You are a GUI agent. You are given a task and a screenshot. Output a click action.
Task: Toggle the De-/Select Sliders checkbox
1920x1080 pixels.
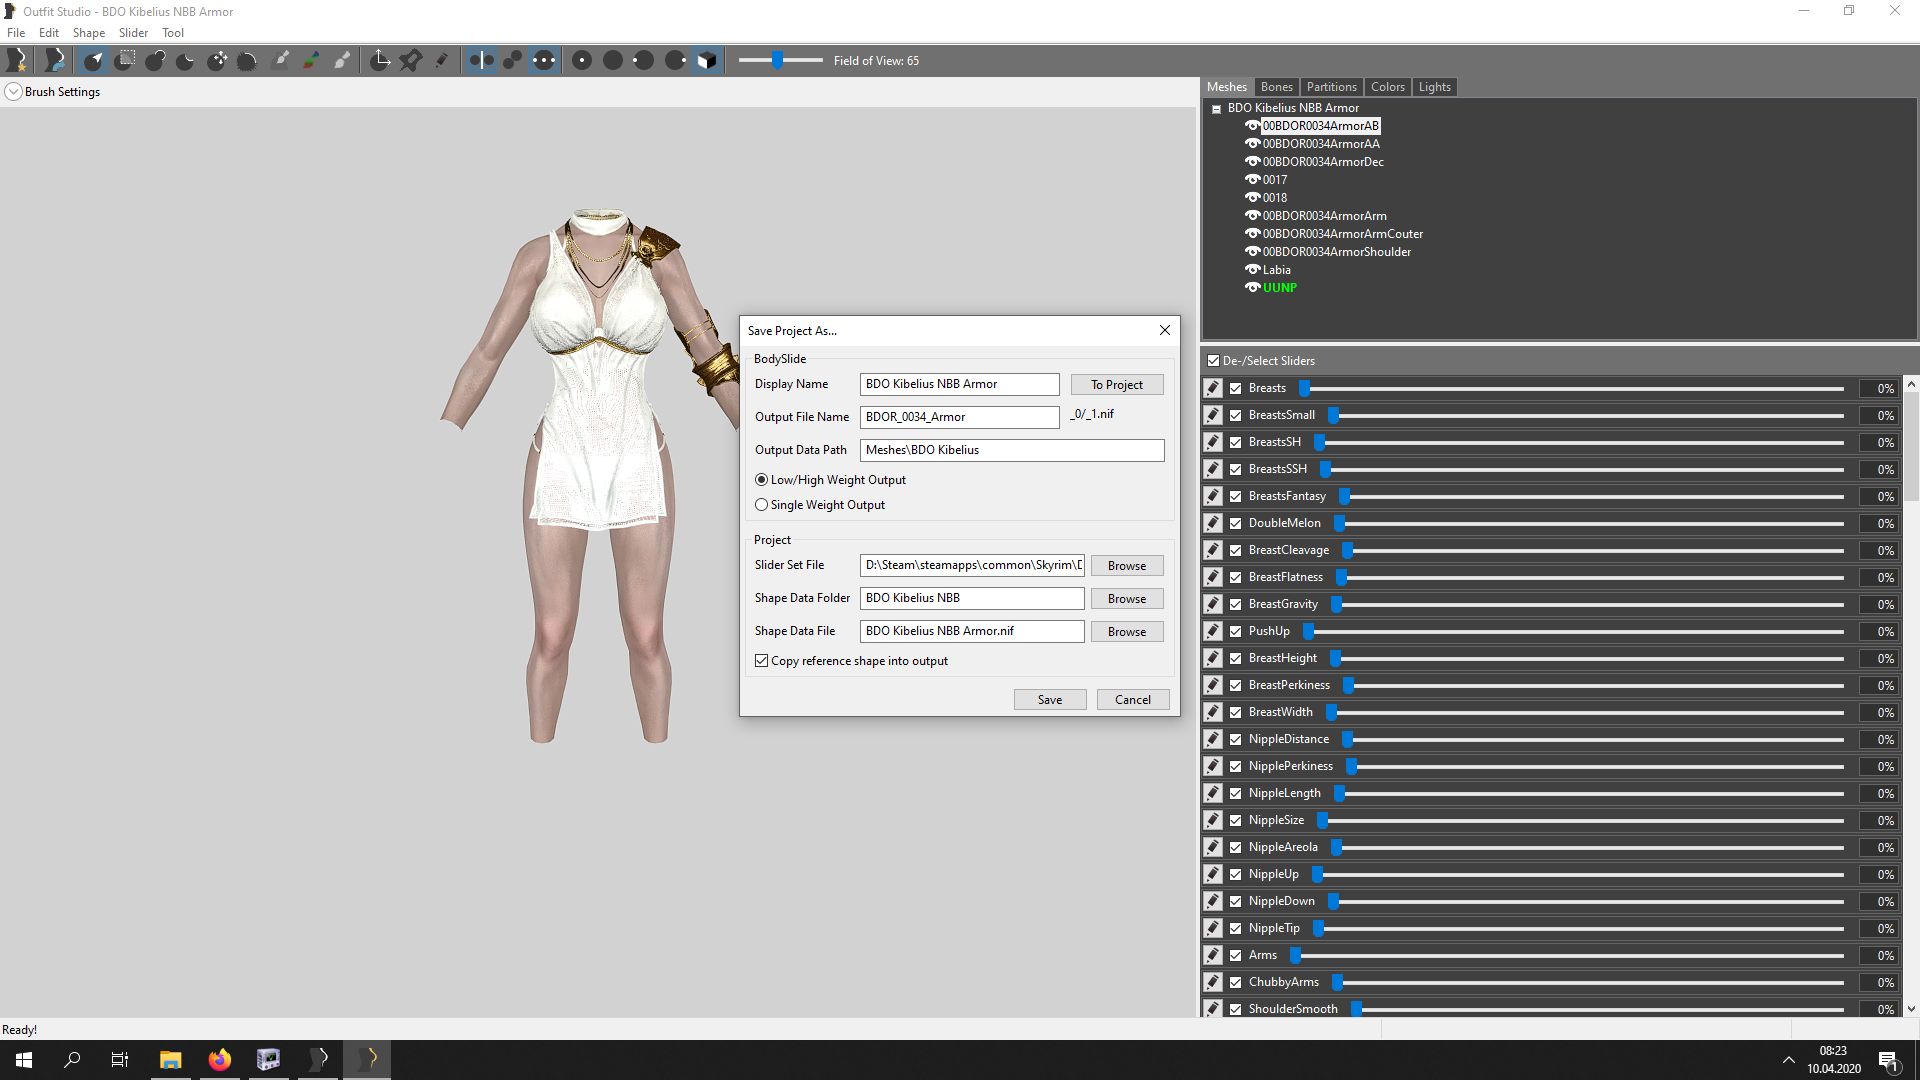tap(1213, 361)
